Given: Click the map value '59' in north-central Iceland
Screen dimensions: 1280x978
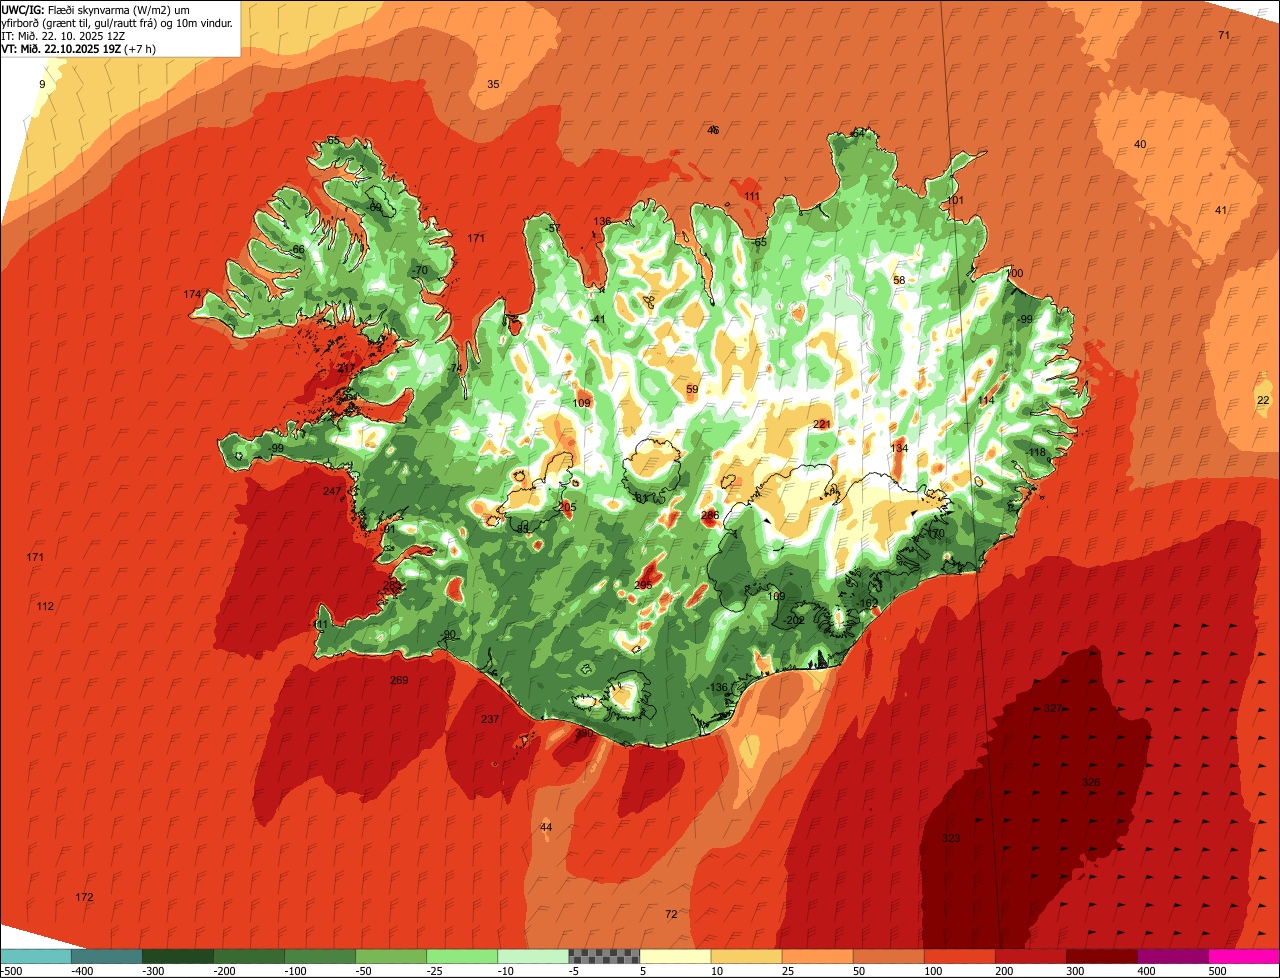Looking at the screenshot, I should 692,389.
